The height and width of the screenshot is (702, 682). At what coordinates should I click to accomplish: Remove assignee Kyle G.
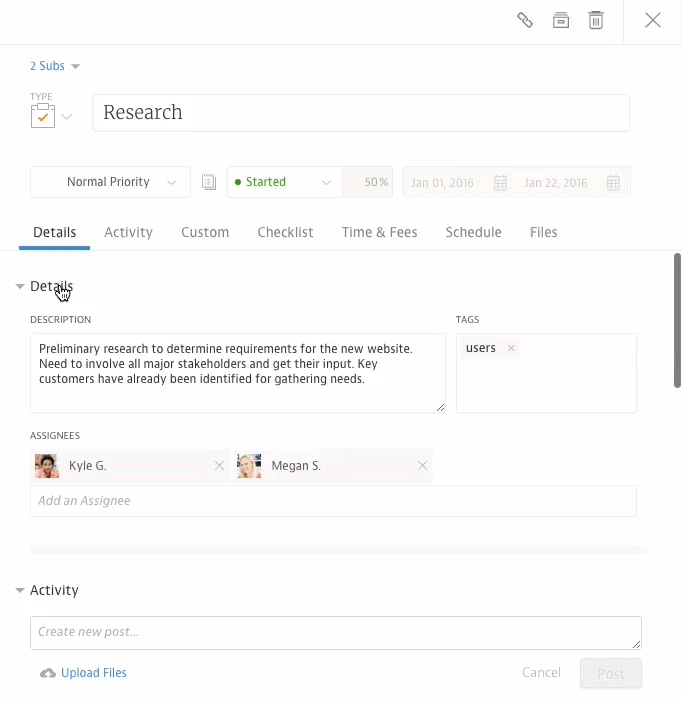pos(219,466)
